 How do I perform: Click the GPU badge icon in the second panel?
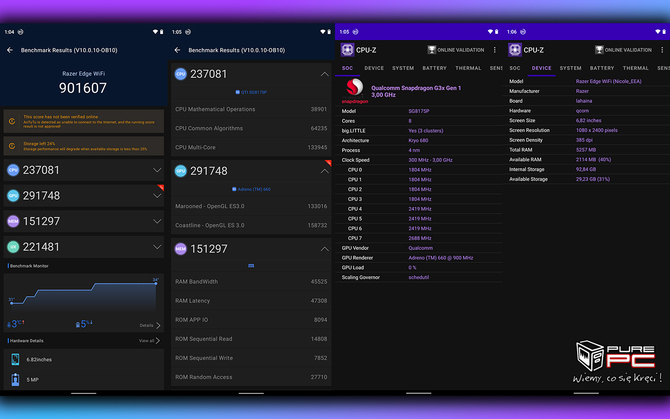(181, 171)
